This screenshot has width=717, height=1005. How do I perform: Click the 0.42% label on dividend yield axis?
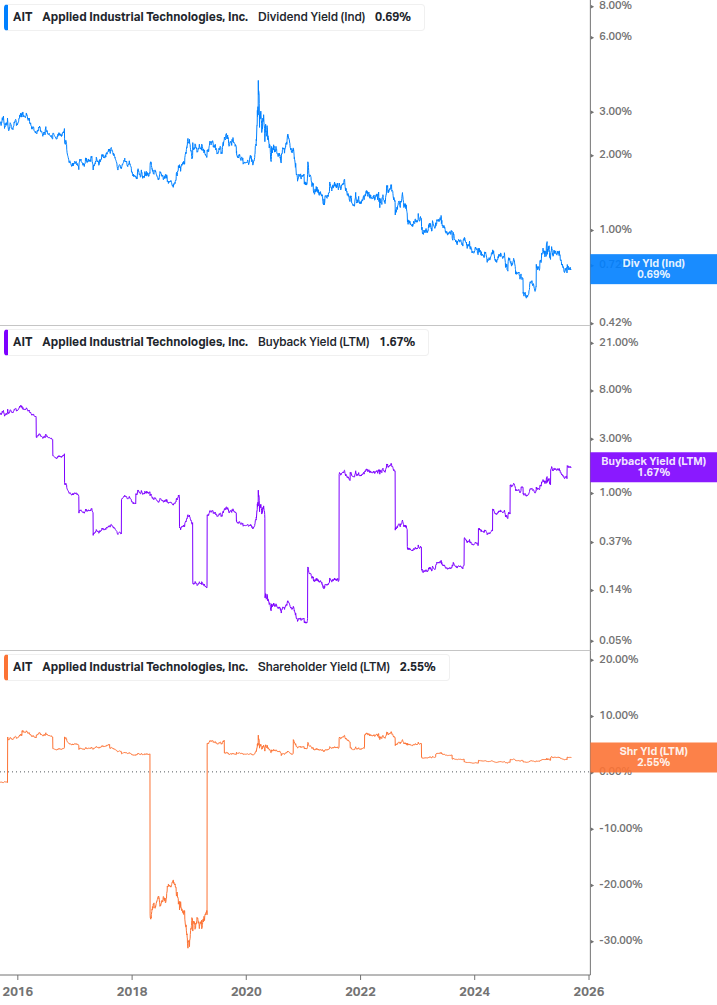pyautogui.click(x=615, y=323)
